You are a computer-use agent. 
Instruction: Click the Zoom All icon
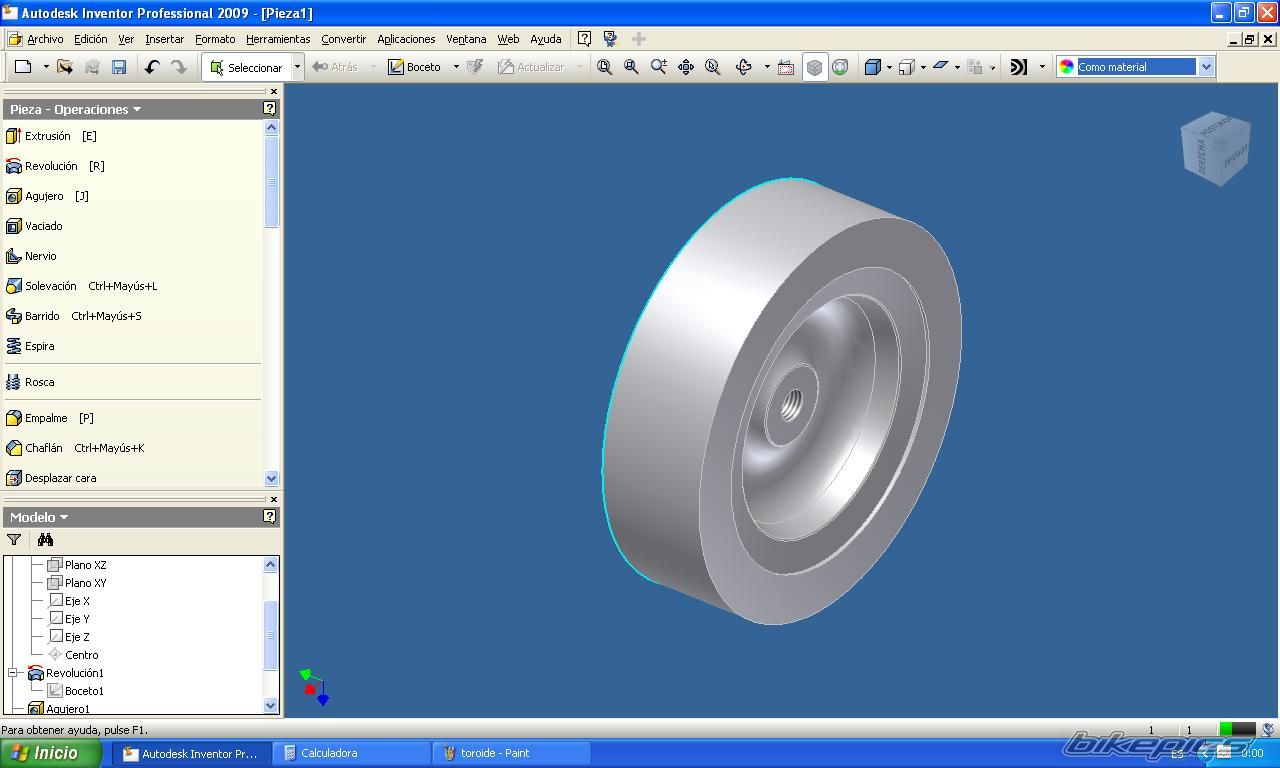point(605,67)
